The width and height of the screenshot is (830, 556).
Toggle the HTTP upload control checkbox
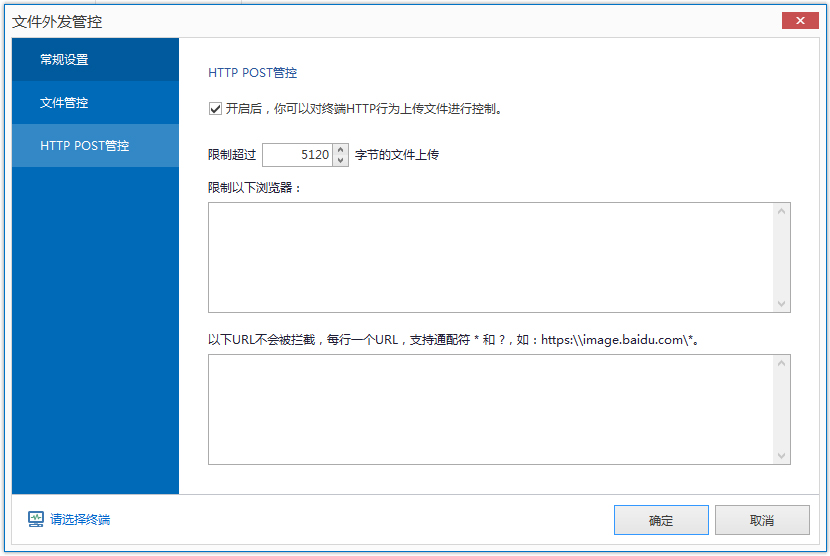point(215,109)
